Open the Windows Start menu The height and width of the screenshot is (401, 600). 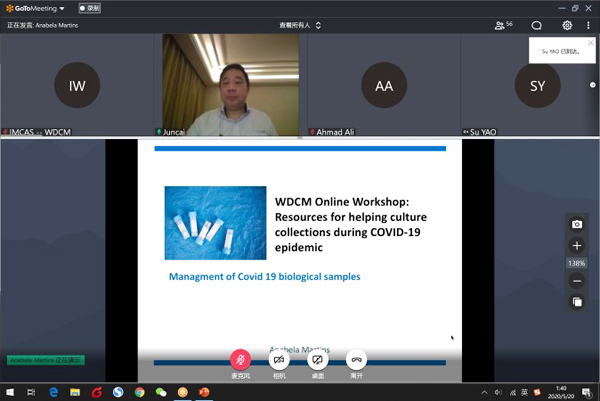coord(9,392)
